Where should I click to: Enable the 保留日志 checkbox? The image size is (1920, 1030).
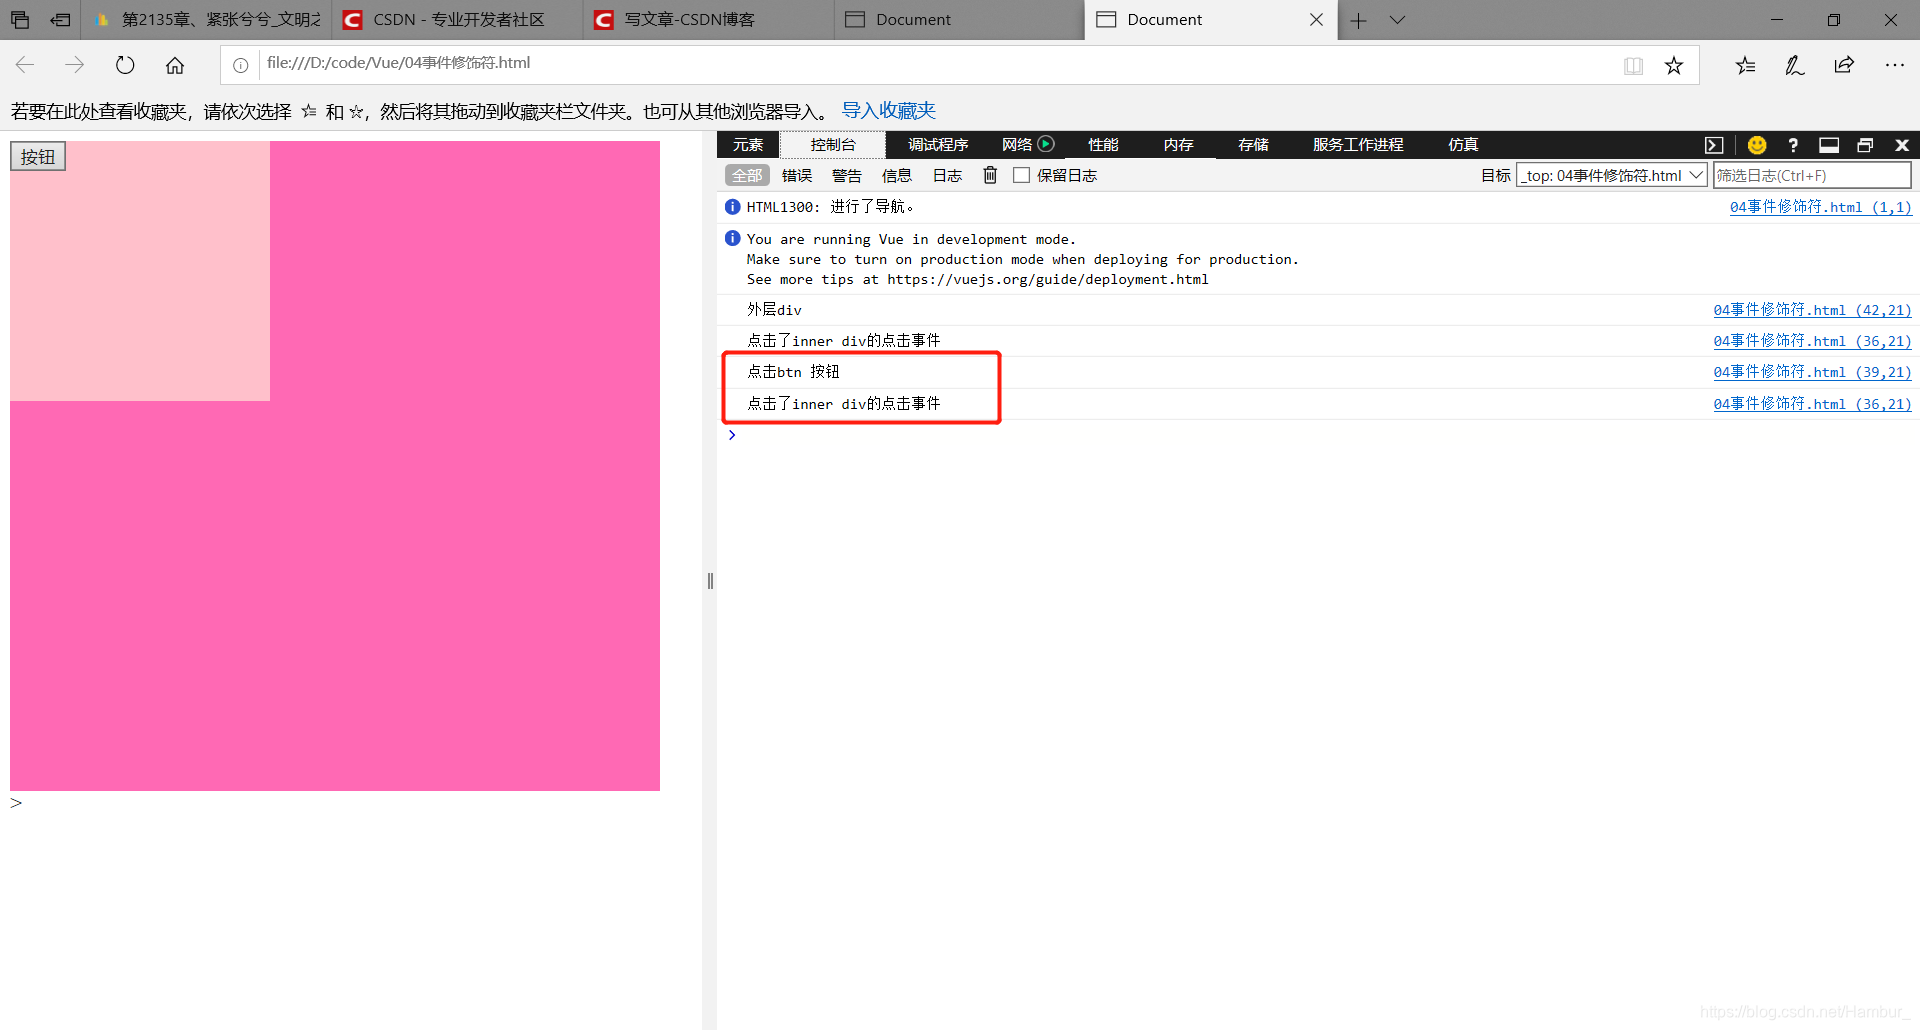pyautogui.click(x=1021, y=175)
